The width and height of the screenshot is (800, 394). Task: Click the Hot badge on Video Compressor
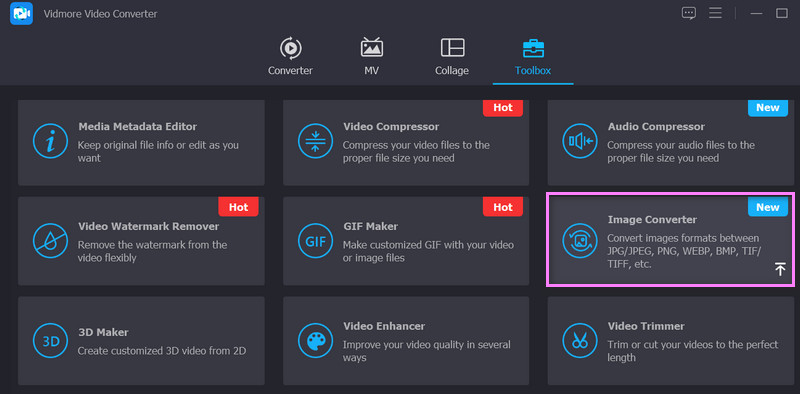pyautogui.click(x=503, y=108)
